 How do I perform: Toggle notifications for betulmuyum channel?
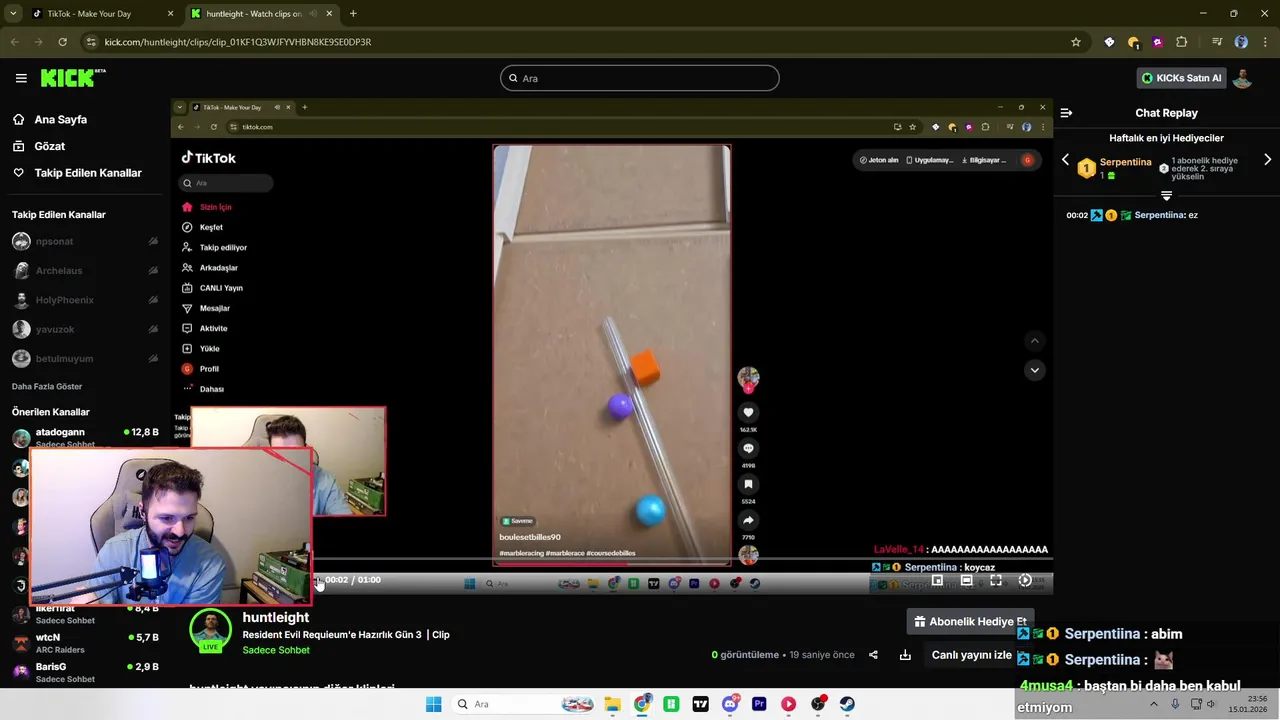[153, 358]
